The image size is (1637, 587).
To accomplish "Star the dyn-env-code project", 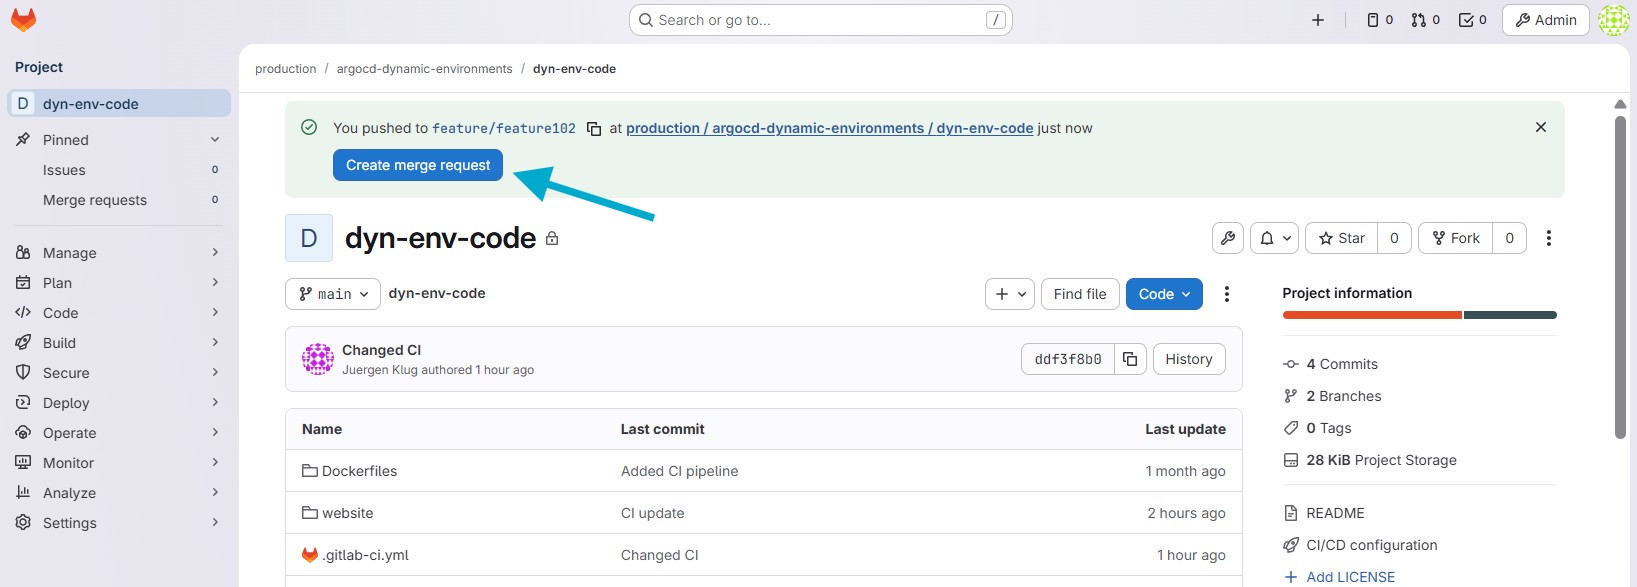I will pos(1341,238).
